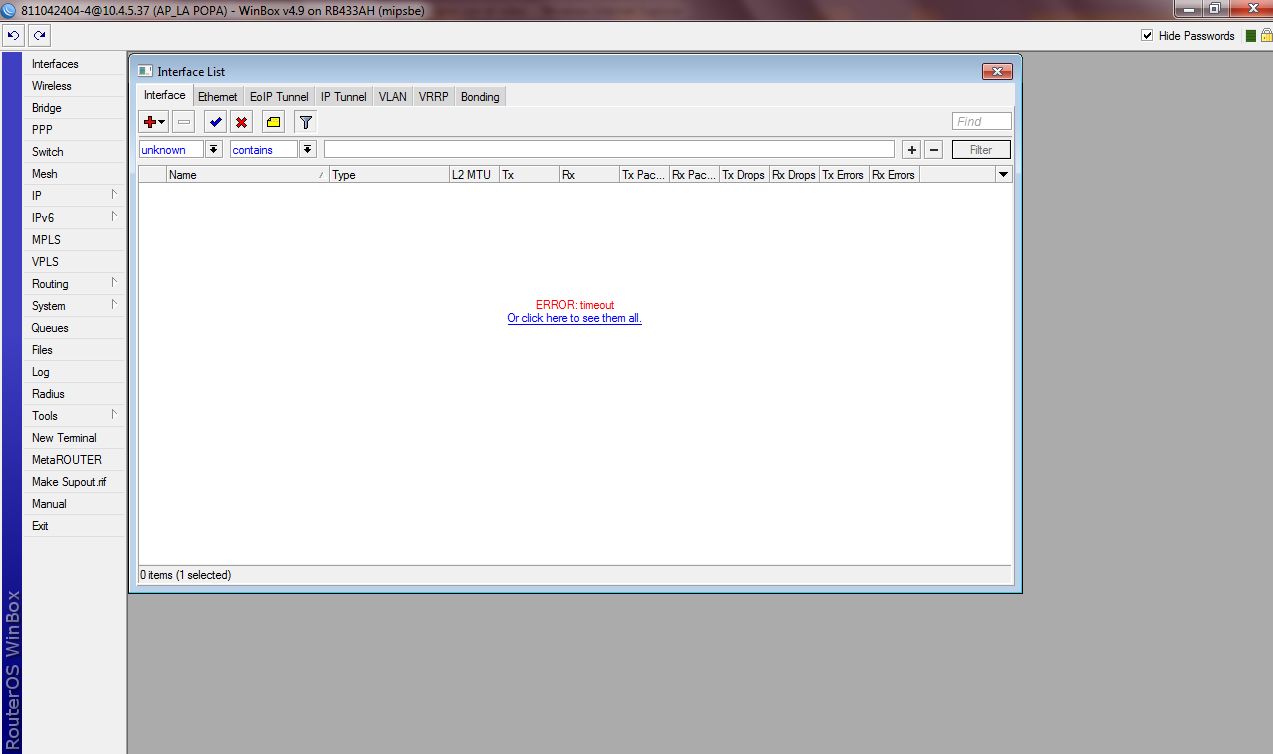Switch to the Ethernet tab

217,96
